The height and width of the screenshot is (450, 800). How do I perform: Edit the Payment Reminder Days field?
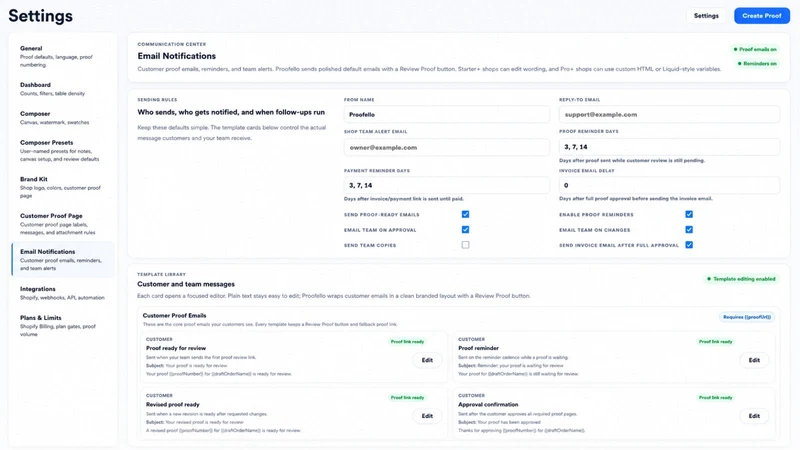(446, 185)
